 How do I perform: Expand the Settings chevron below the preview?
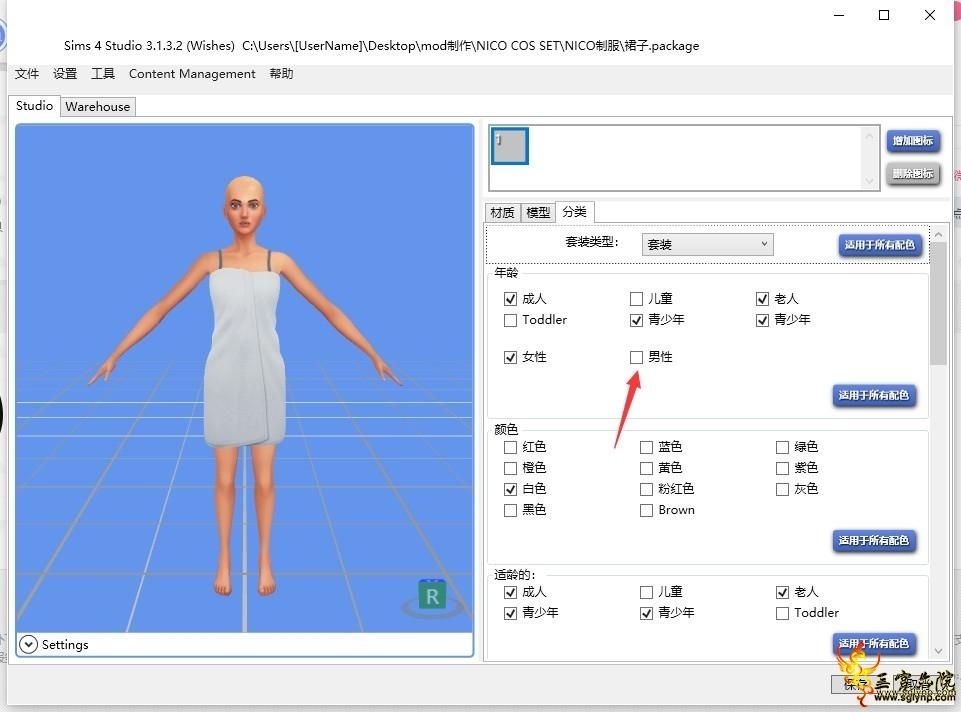coord(28,644)
